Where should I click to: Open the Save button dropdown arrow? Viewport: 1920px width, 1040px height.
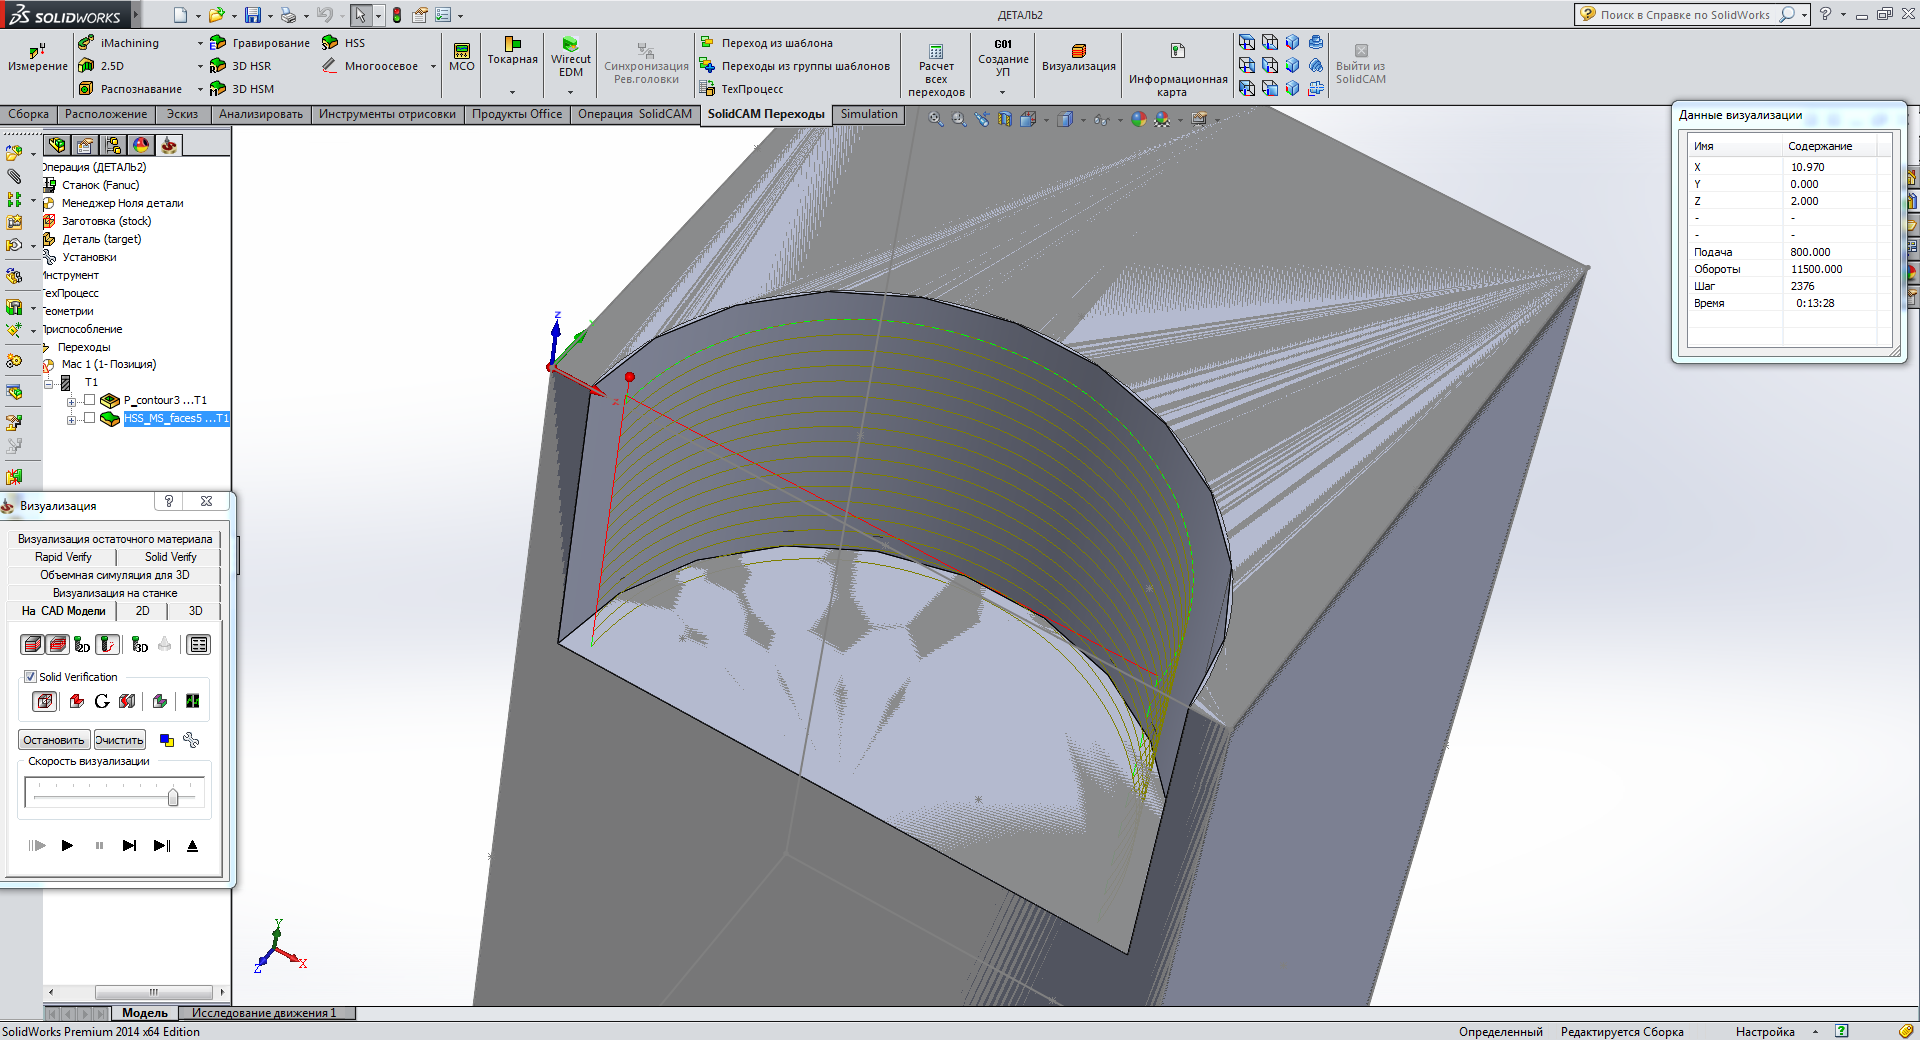click(x=270, y=15)
